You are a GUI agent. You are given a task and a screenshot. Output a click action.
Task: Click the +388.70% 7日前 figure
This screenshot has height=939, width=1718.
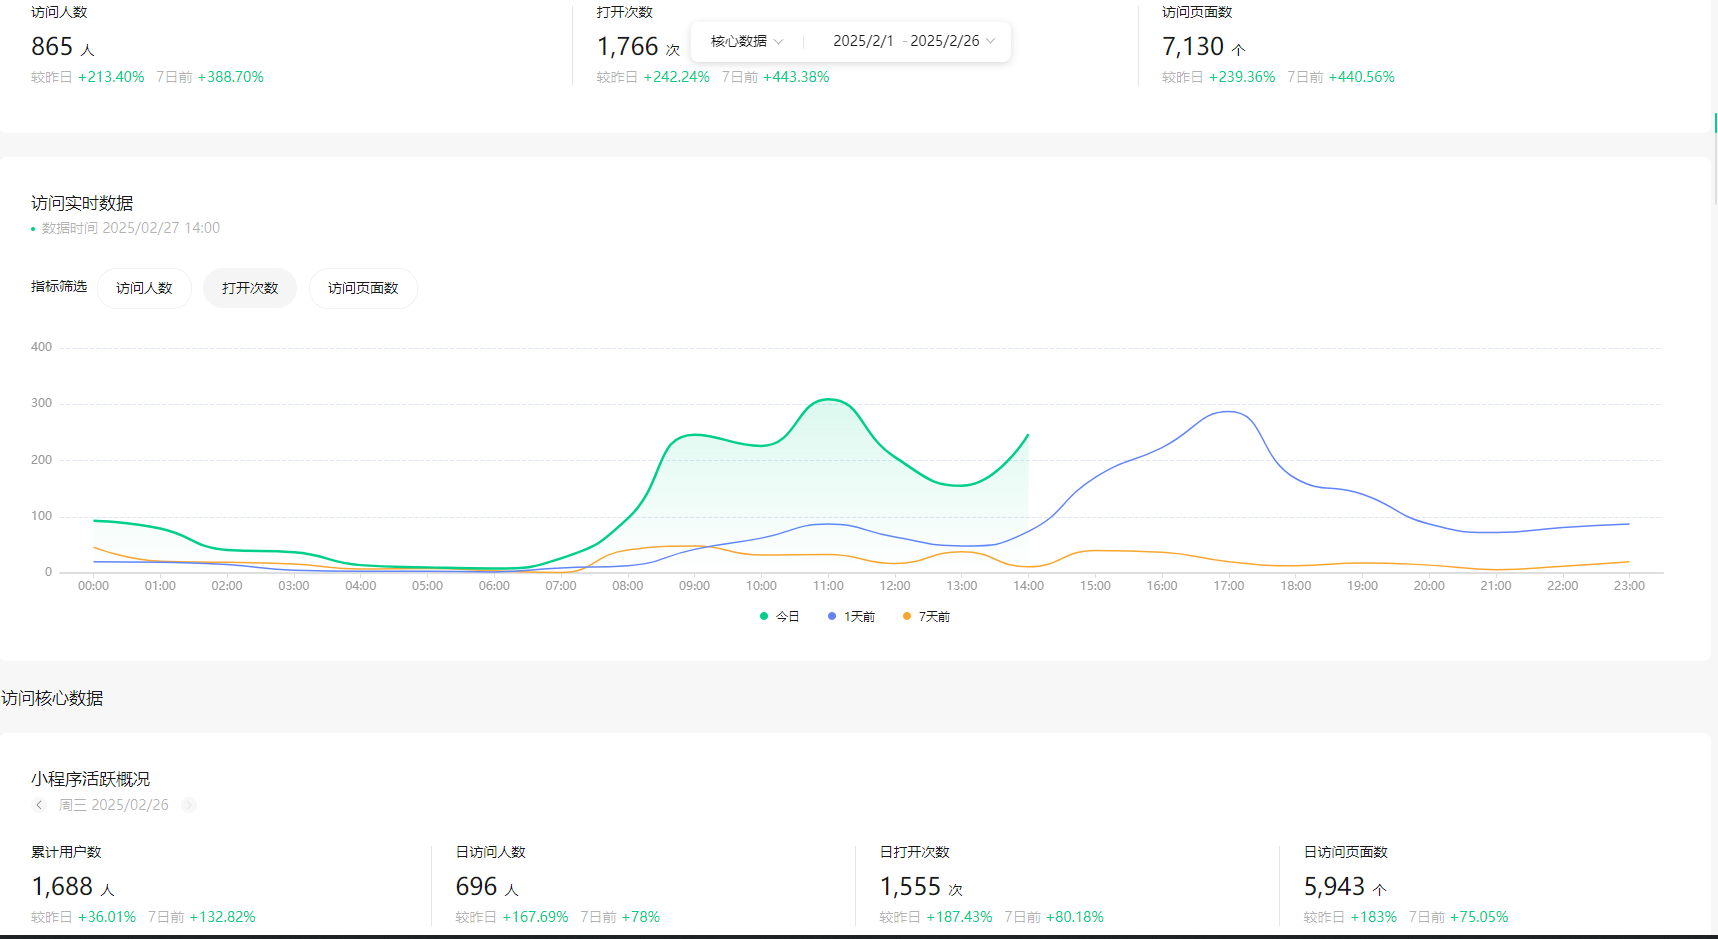pyautogui.click(x=231, y=77)
